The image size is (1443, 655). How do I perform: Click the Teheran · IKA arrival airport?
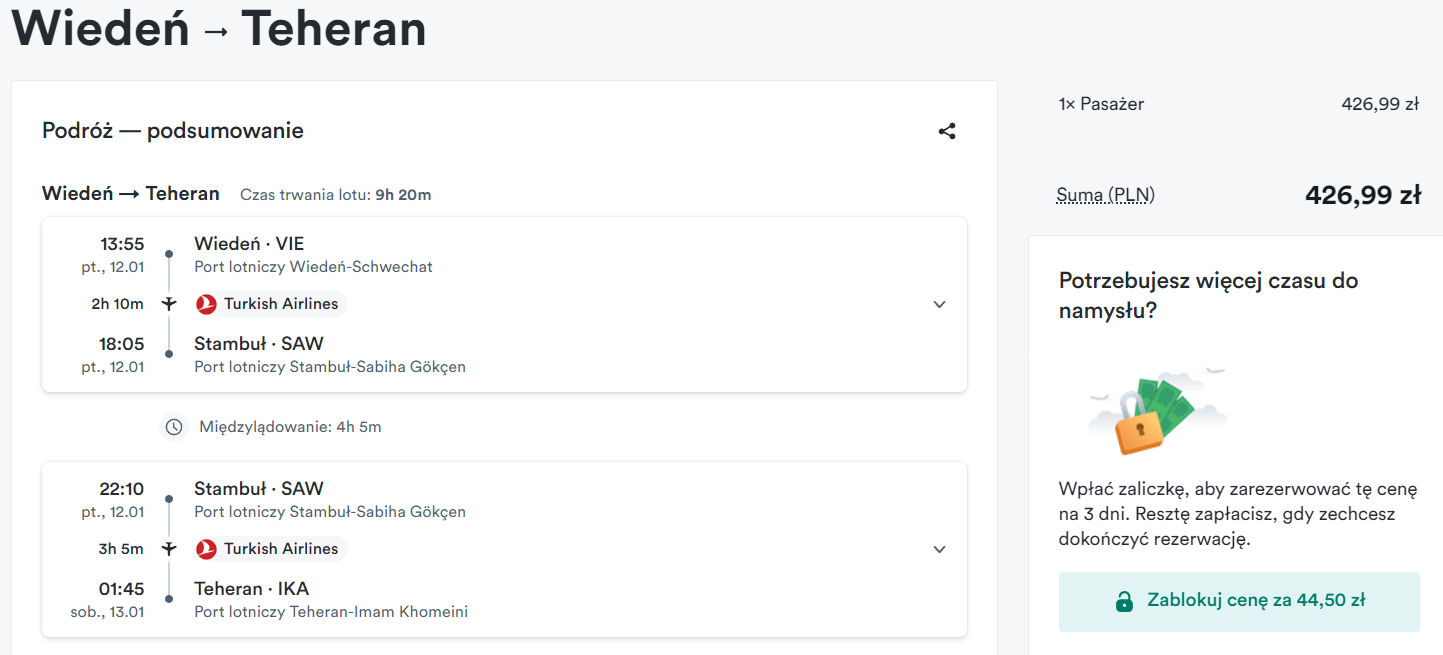(x=251, y=589)
